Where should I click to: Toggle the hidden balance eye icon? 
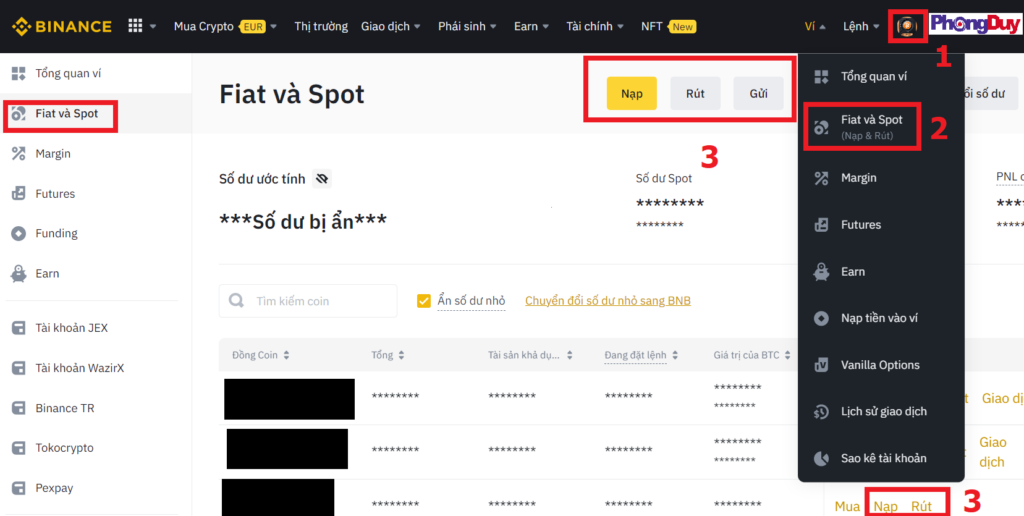(x=321, y=179)
